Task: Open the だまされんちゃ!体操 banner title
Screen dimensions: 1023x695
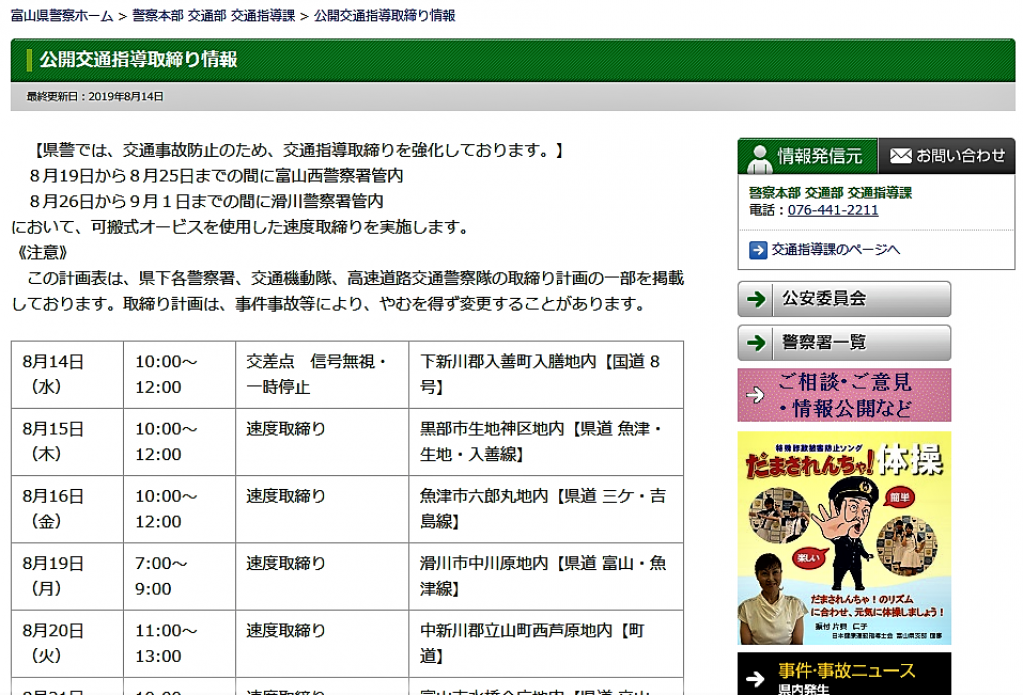Action: pos(845,461)
